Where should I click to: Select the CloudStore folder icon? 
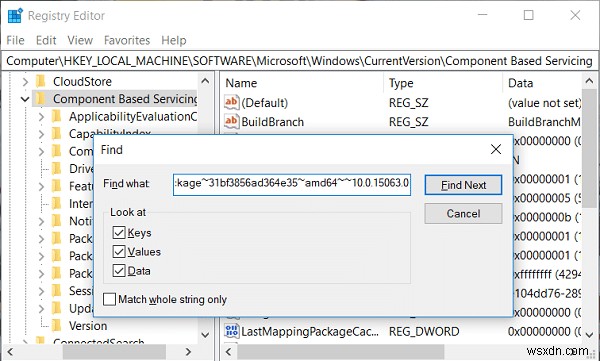pyautogui.click(x=40, y=82)
